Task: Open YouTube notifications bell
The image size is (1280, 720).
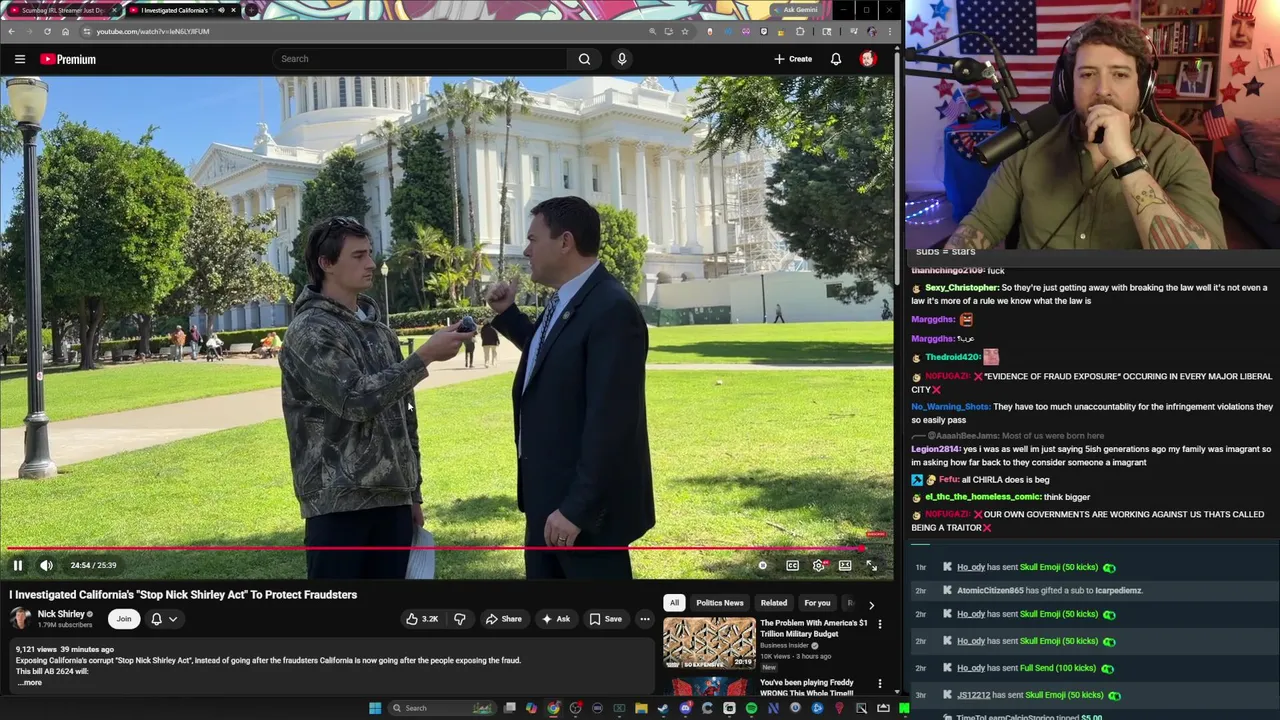Action: 836,59
